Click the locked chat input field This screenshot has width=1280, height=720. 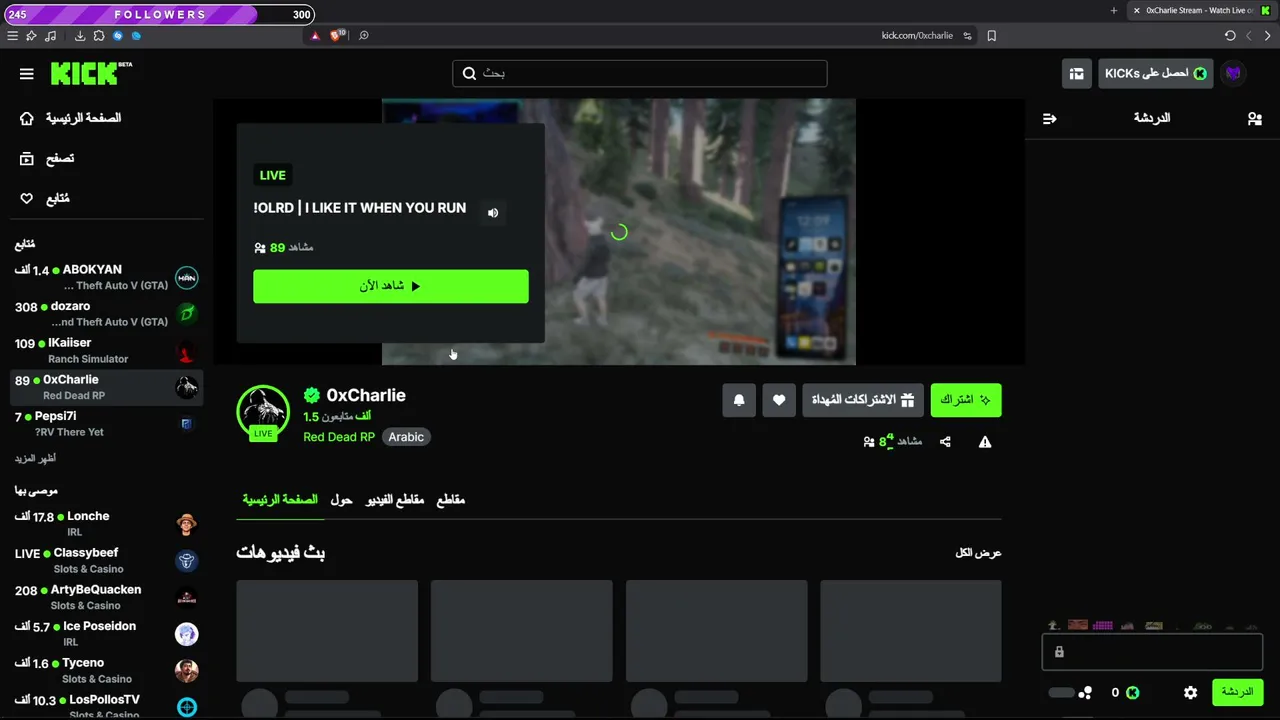pyautogui.click(x=1152, y=652)
